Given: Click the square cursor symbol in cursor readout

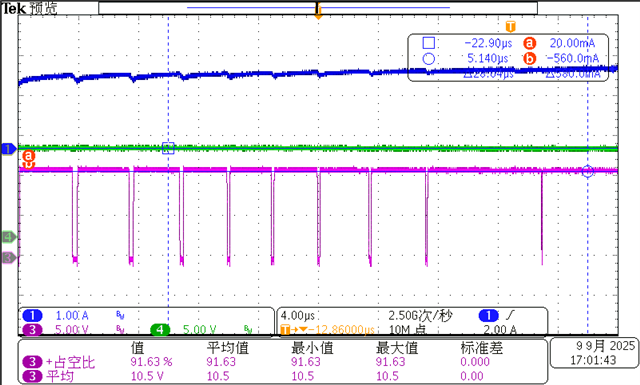Looking at the screenshot, I should [x=429, y=43].
